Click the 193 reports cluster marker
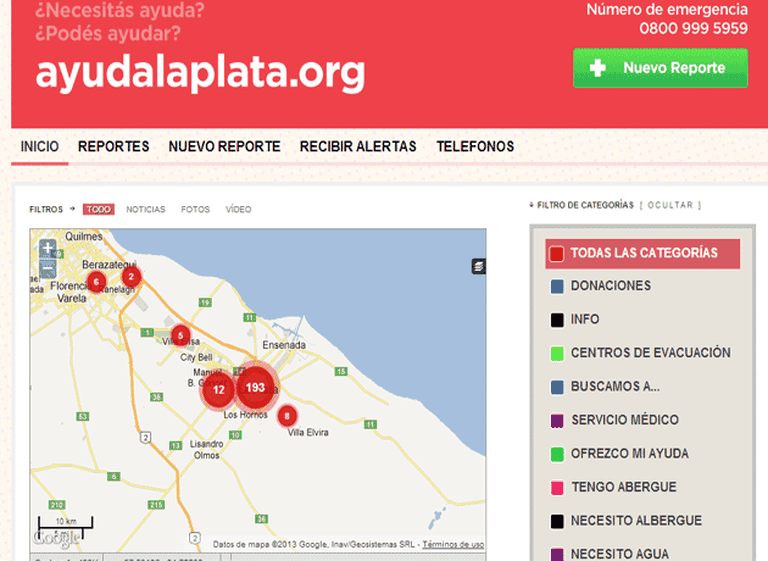Viewport: 768px width, 561px height. pyautogui.click(x=255, y=388)
